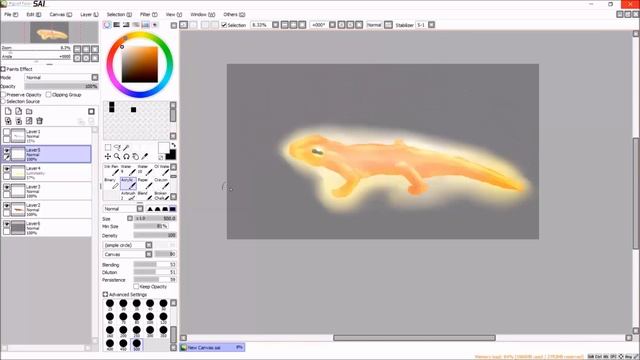Open the View menu
The image size is (640, 360).
[173, 14]
